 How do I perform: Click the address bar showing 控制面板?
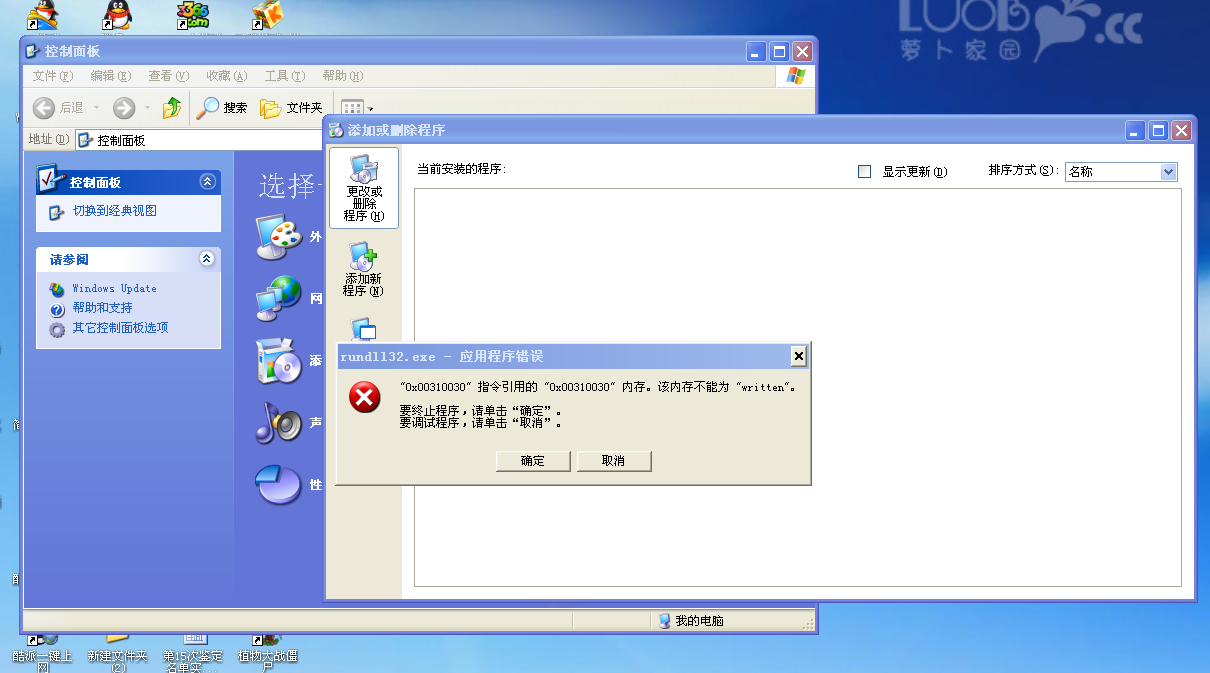tap(200, 140)
